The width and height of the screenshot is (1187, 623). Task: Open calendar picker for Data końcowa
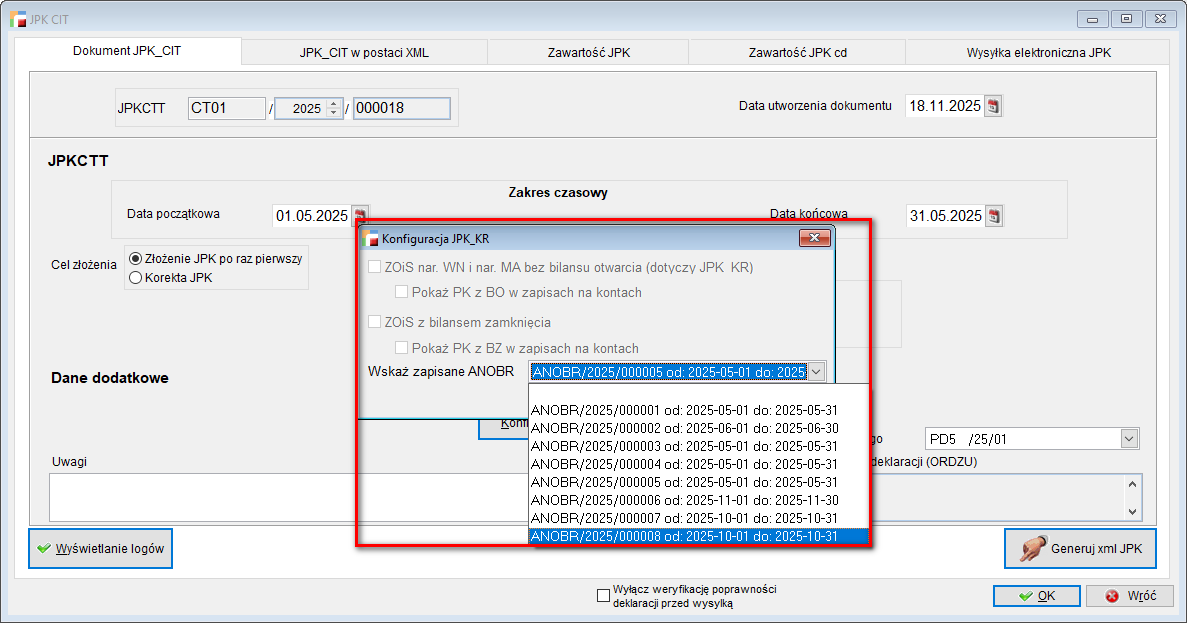pos(993,216)
